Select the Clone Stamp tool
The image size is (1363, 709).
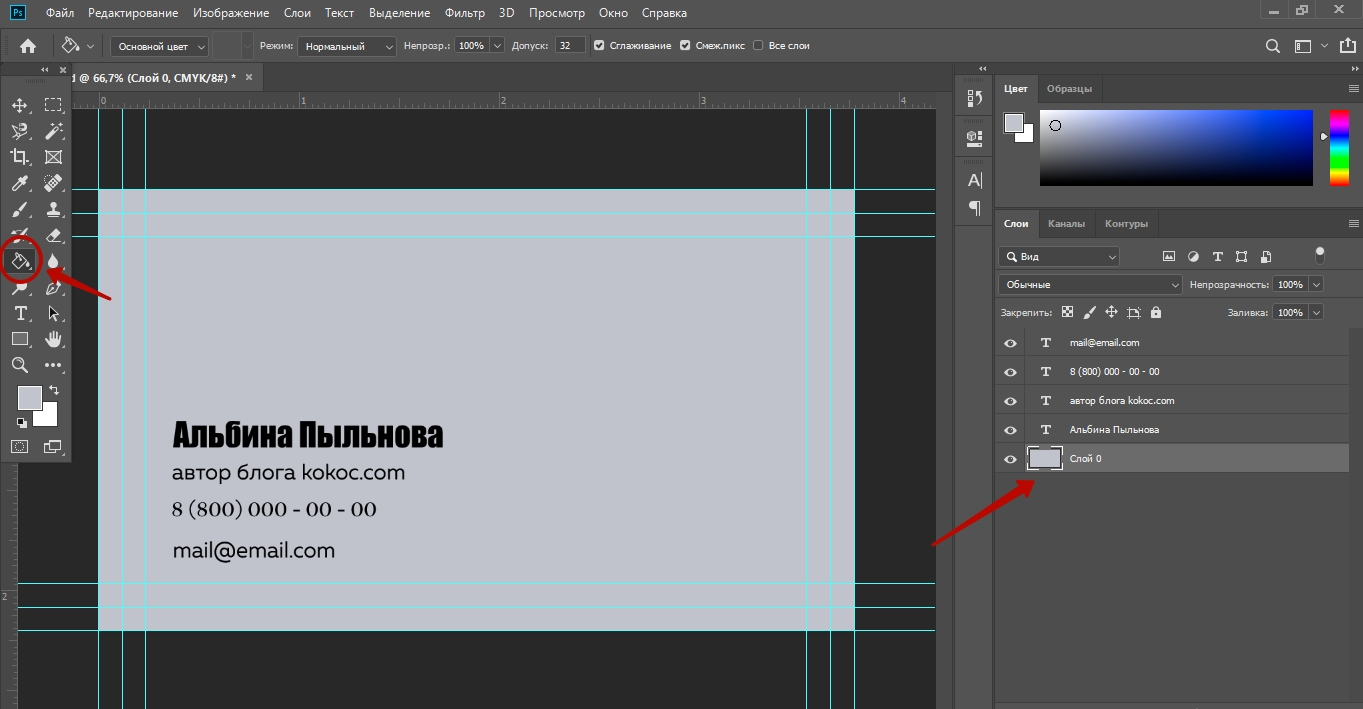(x=53, y=209)
